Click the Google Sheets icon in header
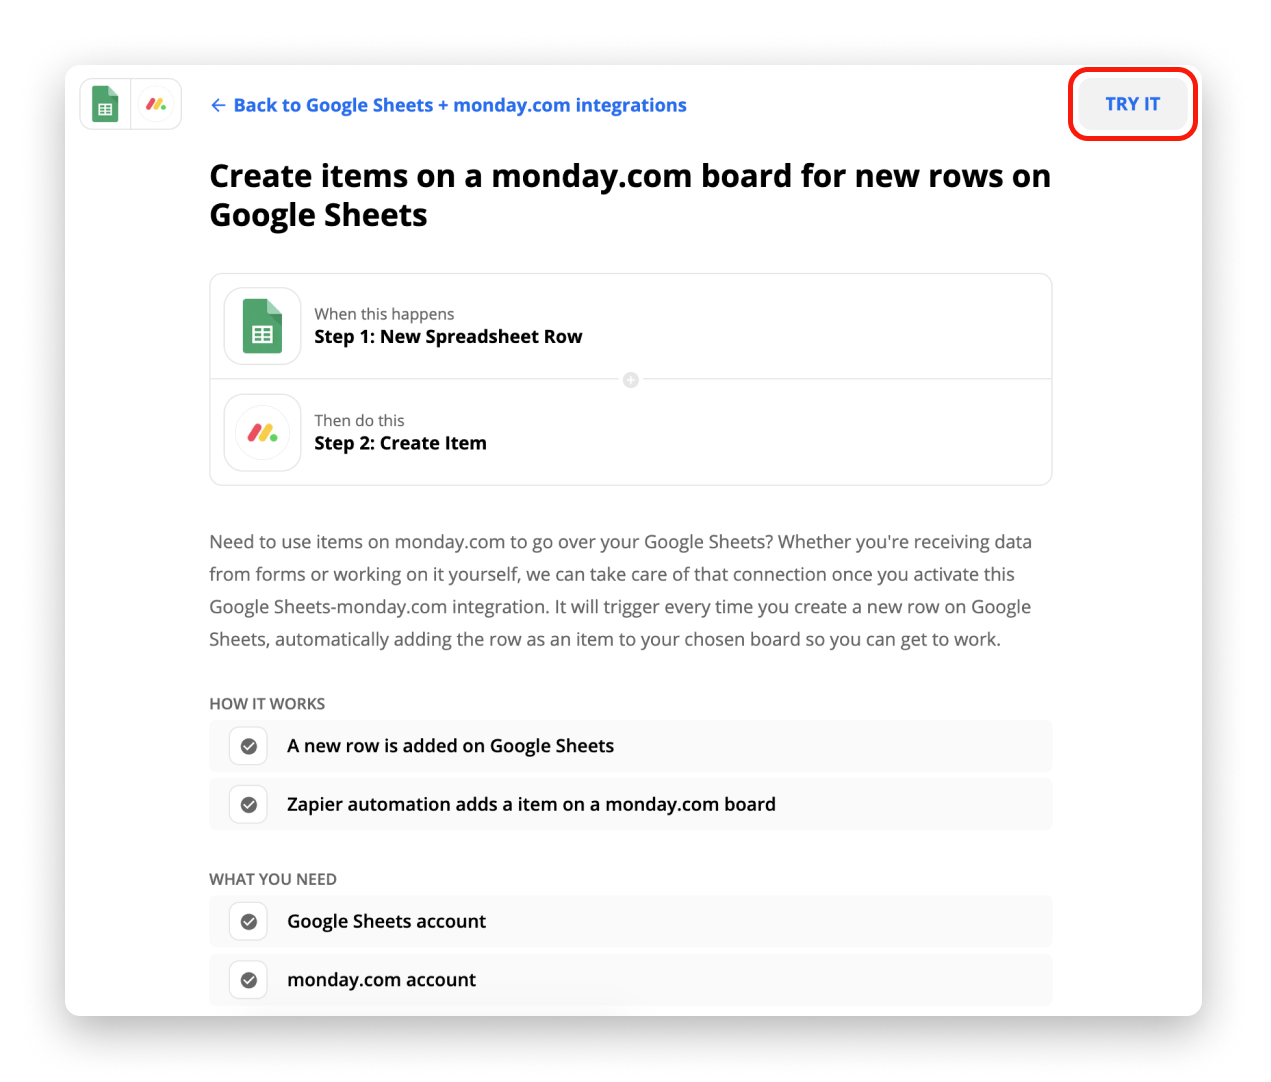Viewport: 1271px width, 1082px height. click(x=105, y=104)
